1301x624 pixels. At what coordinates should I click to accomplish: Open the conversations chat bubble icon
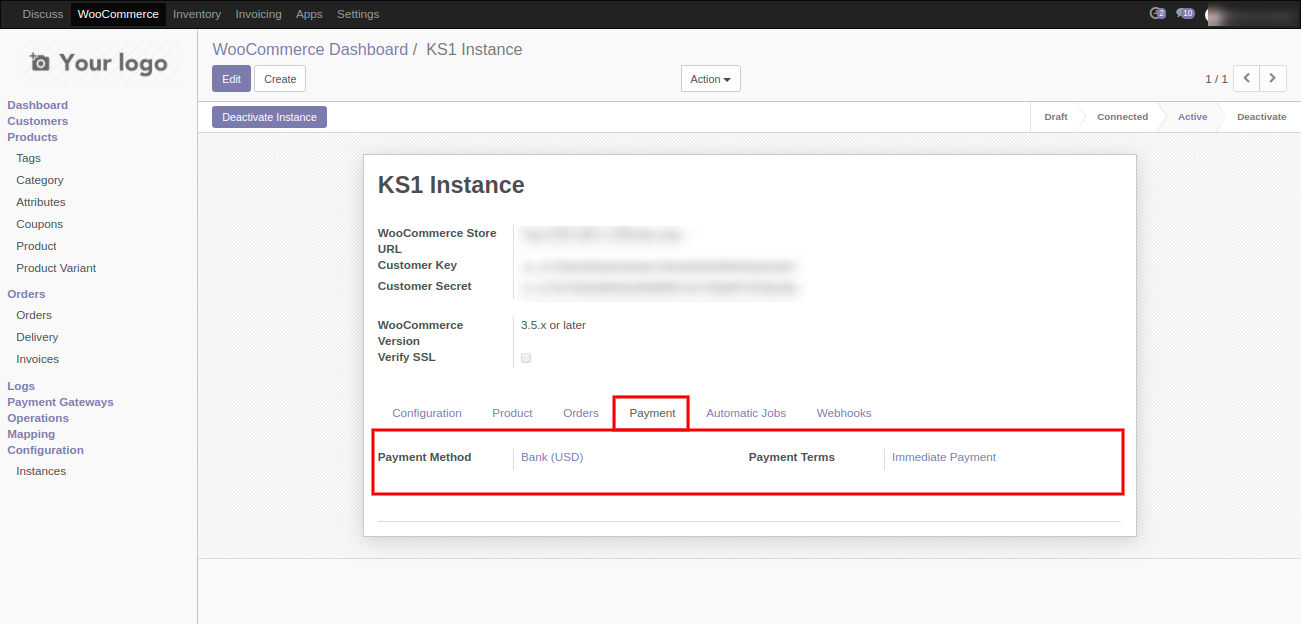(1185, 14)
